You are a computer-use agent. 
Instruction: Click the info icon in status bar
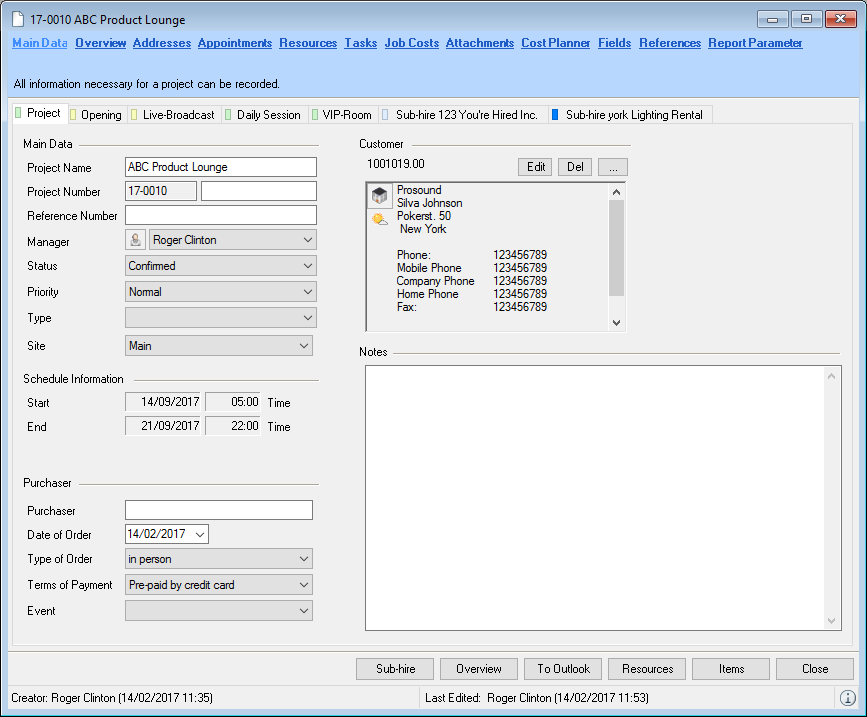pyautogui.click(x=847, y=698)
